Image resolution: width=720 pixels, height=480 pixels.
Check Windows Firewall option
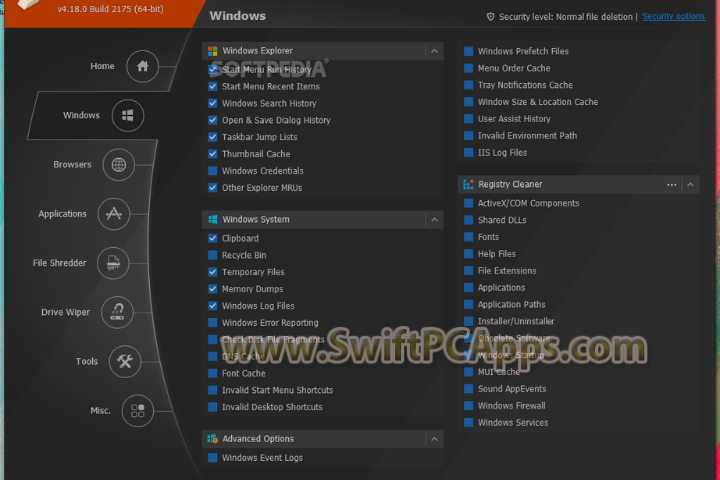pos(468,406)
